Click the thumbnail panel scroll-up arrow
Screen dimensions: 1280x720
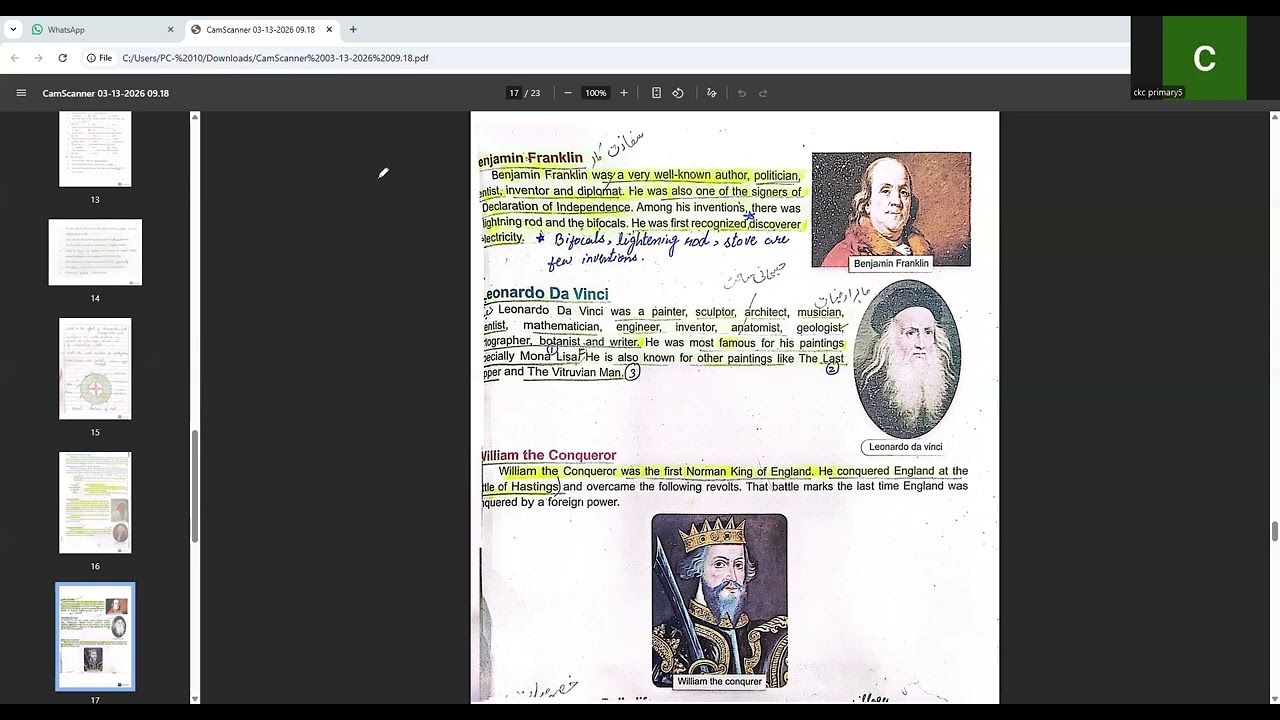[x=195, y=117]
